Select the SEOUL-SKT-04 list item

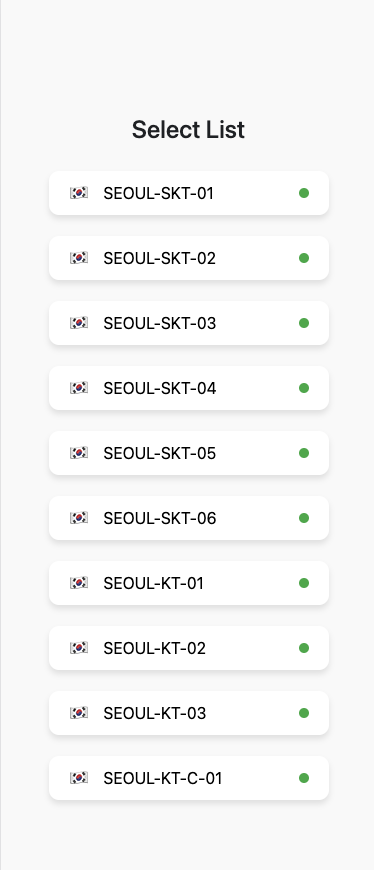(189, 388)
